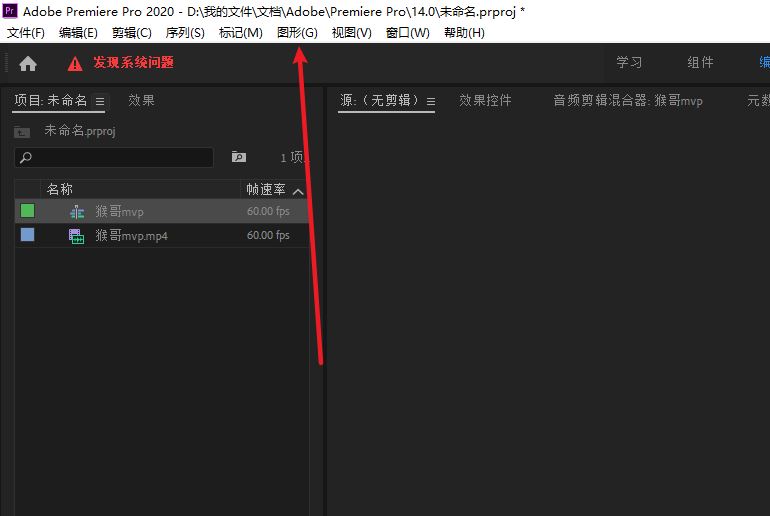Switch to the 效果 panel tab
Viewport: 770px width, 516px height.
(x=141, y=100)
